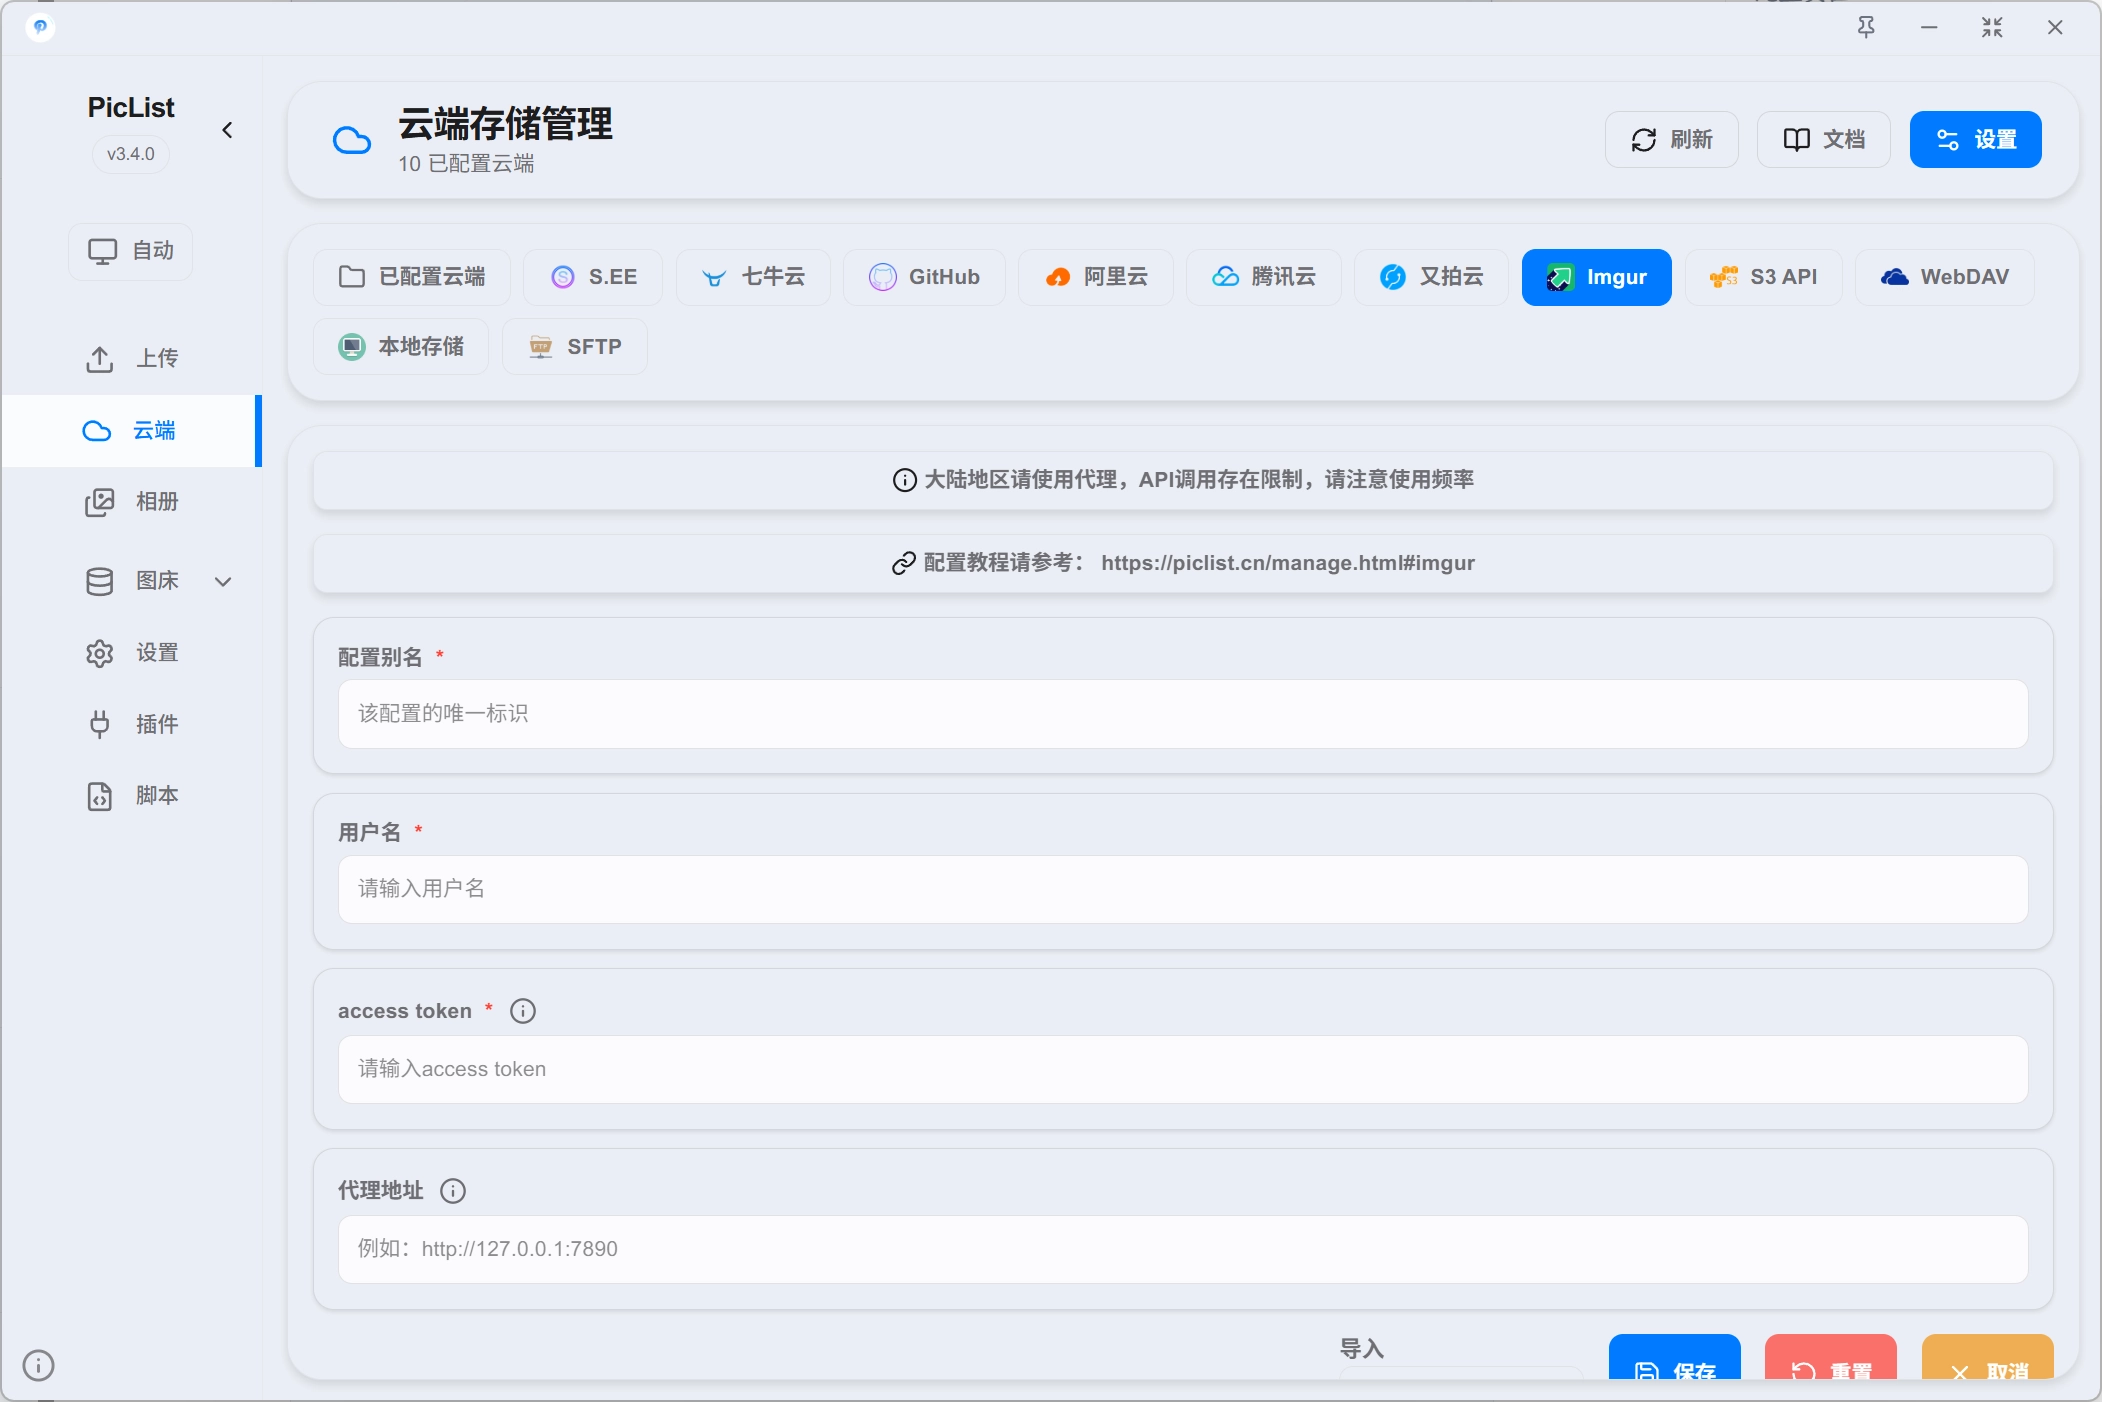
Task: Expand the 图床 submenu chevron
Action: coord(223,581)
